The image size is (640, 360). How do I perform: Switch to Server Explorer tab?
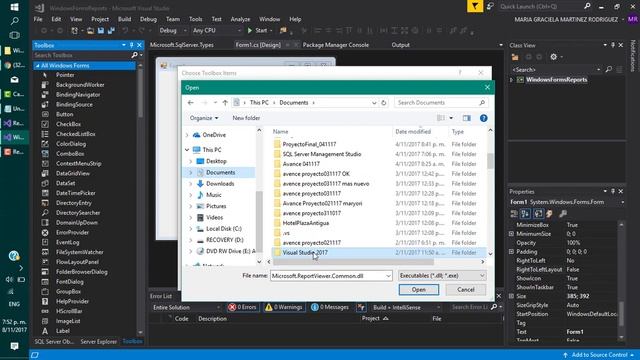point(98,342)
